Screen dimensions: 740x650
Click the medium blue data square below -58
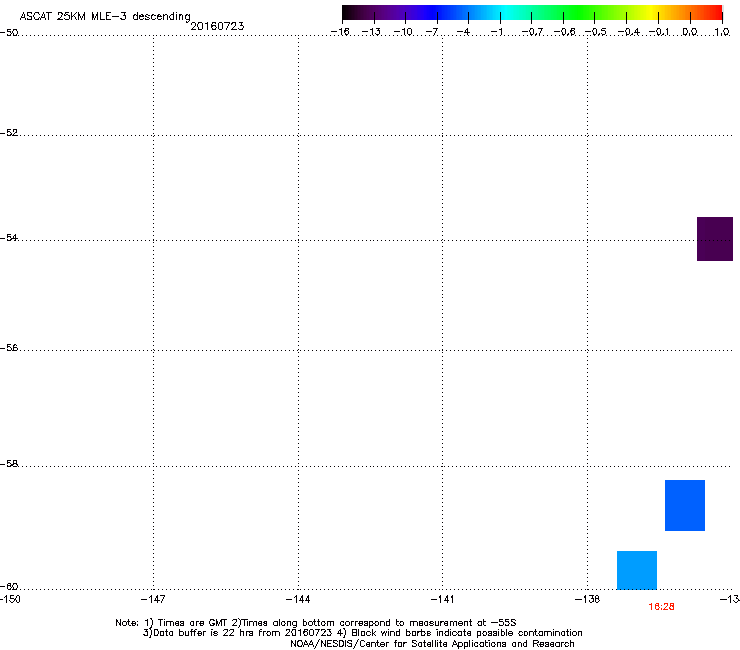[x=685, y=505]
